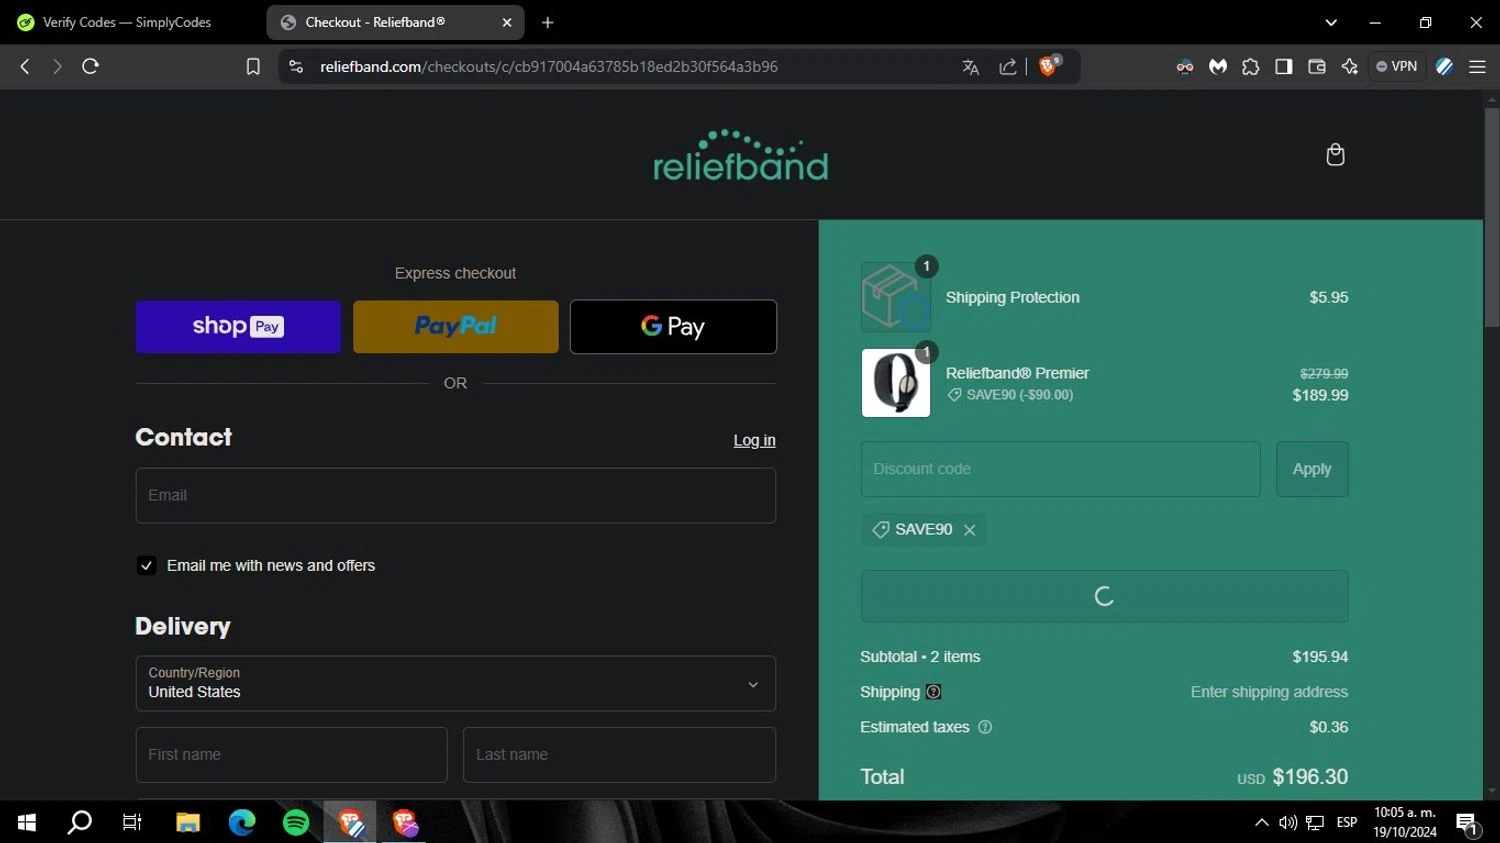
Task: Open Leo AI assistant star icon
Action: 1349,67
